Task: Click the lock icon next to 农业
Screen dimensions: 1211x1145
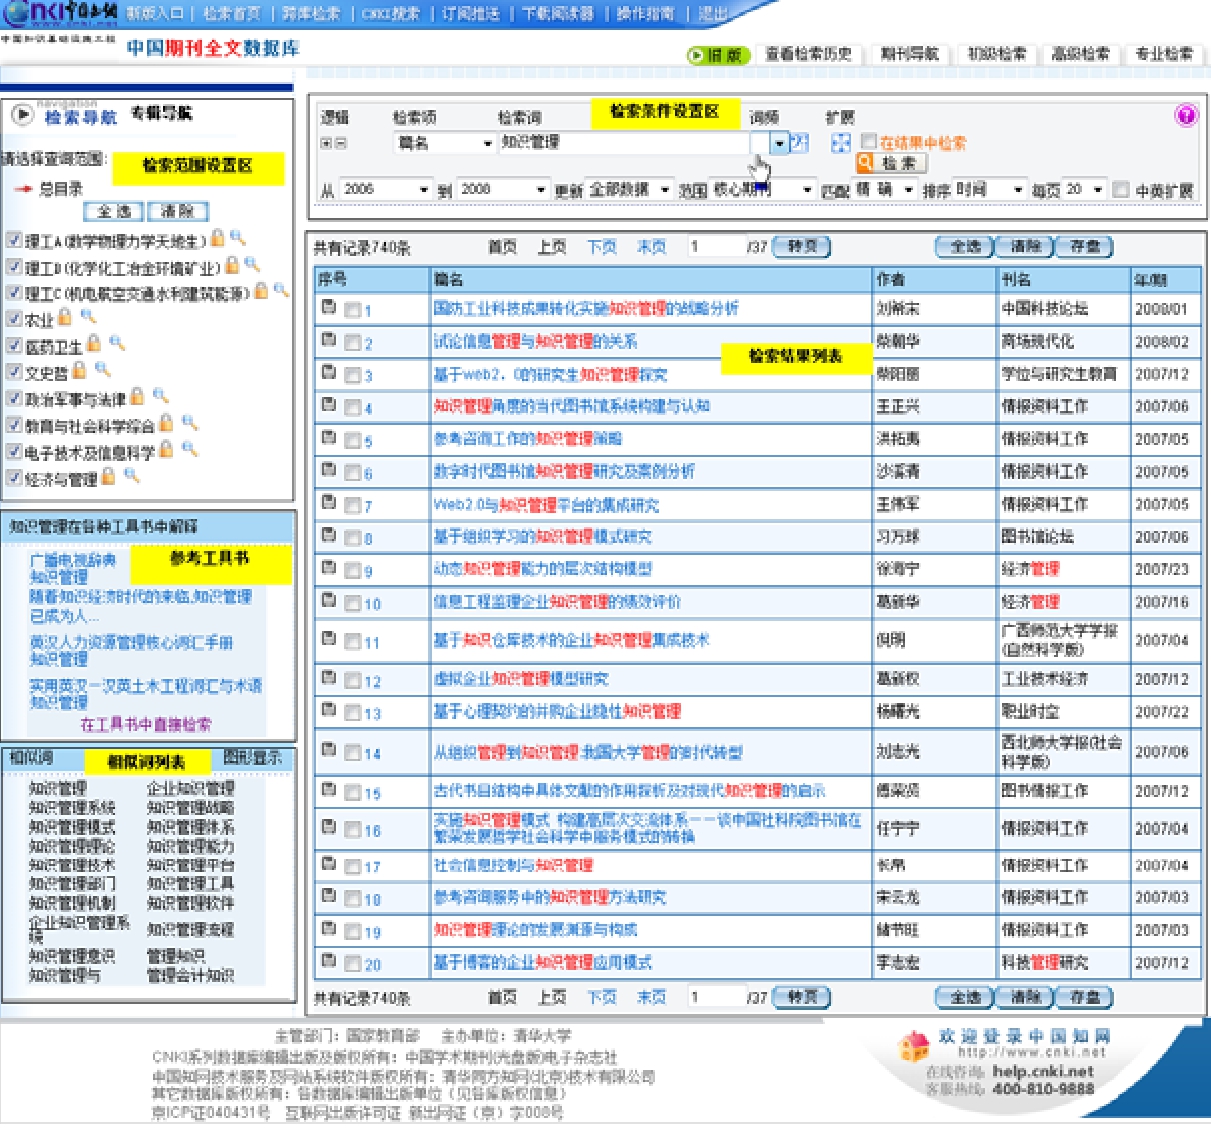Action: 65,317
